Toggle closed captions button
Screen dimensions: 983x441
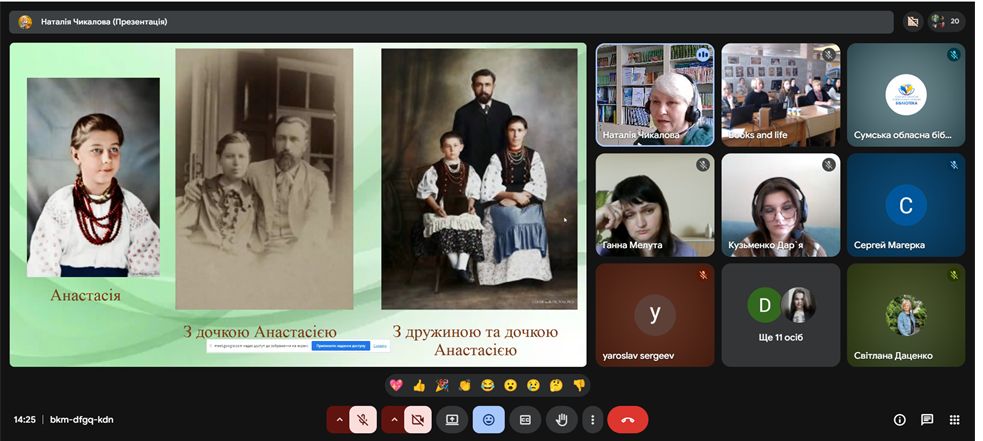pos(524,420)
